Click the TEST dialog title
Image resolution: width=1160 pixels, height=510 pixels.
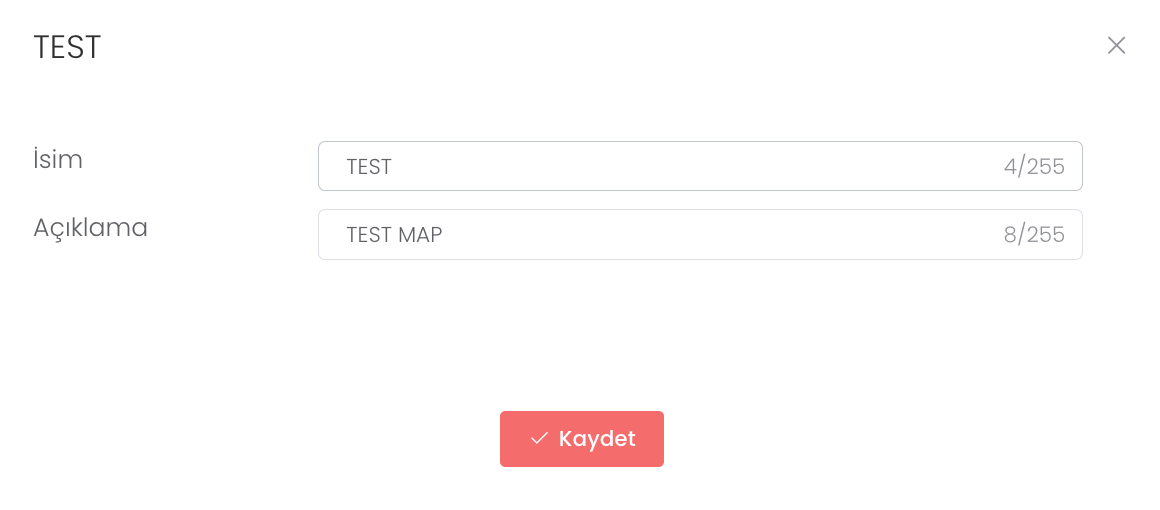[x=67, y=47]
